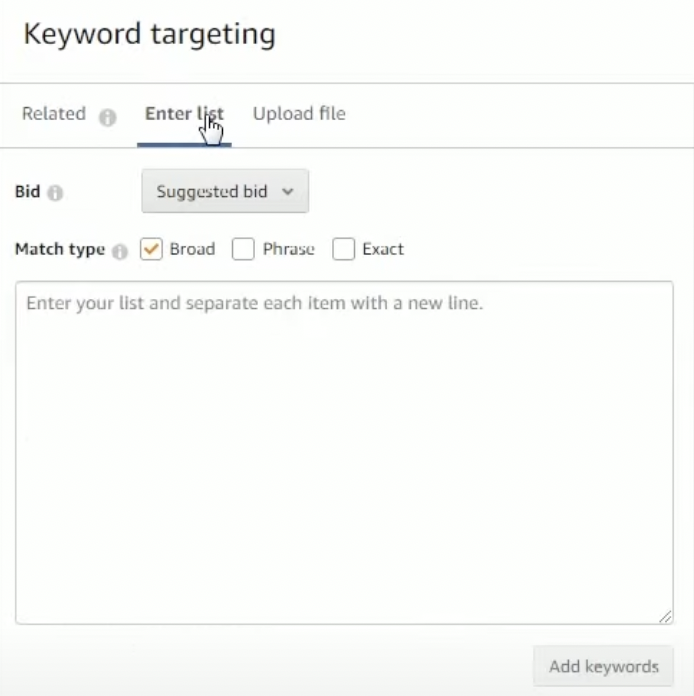This screenshot has height=696, width=694.
Task: Click the word Broad label text
Action: [192, 250]
